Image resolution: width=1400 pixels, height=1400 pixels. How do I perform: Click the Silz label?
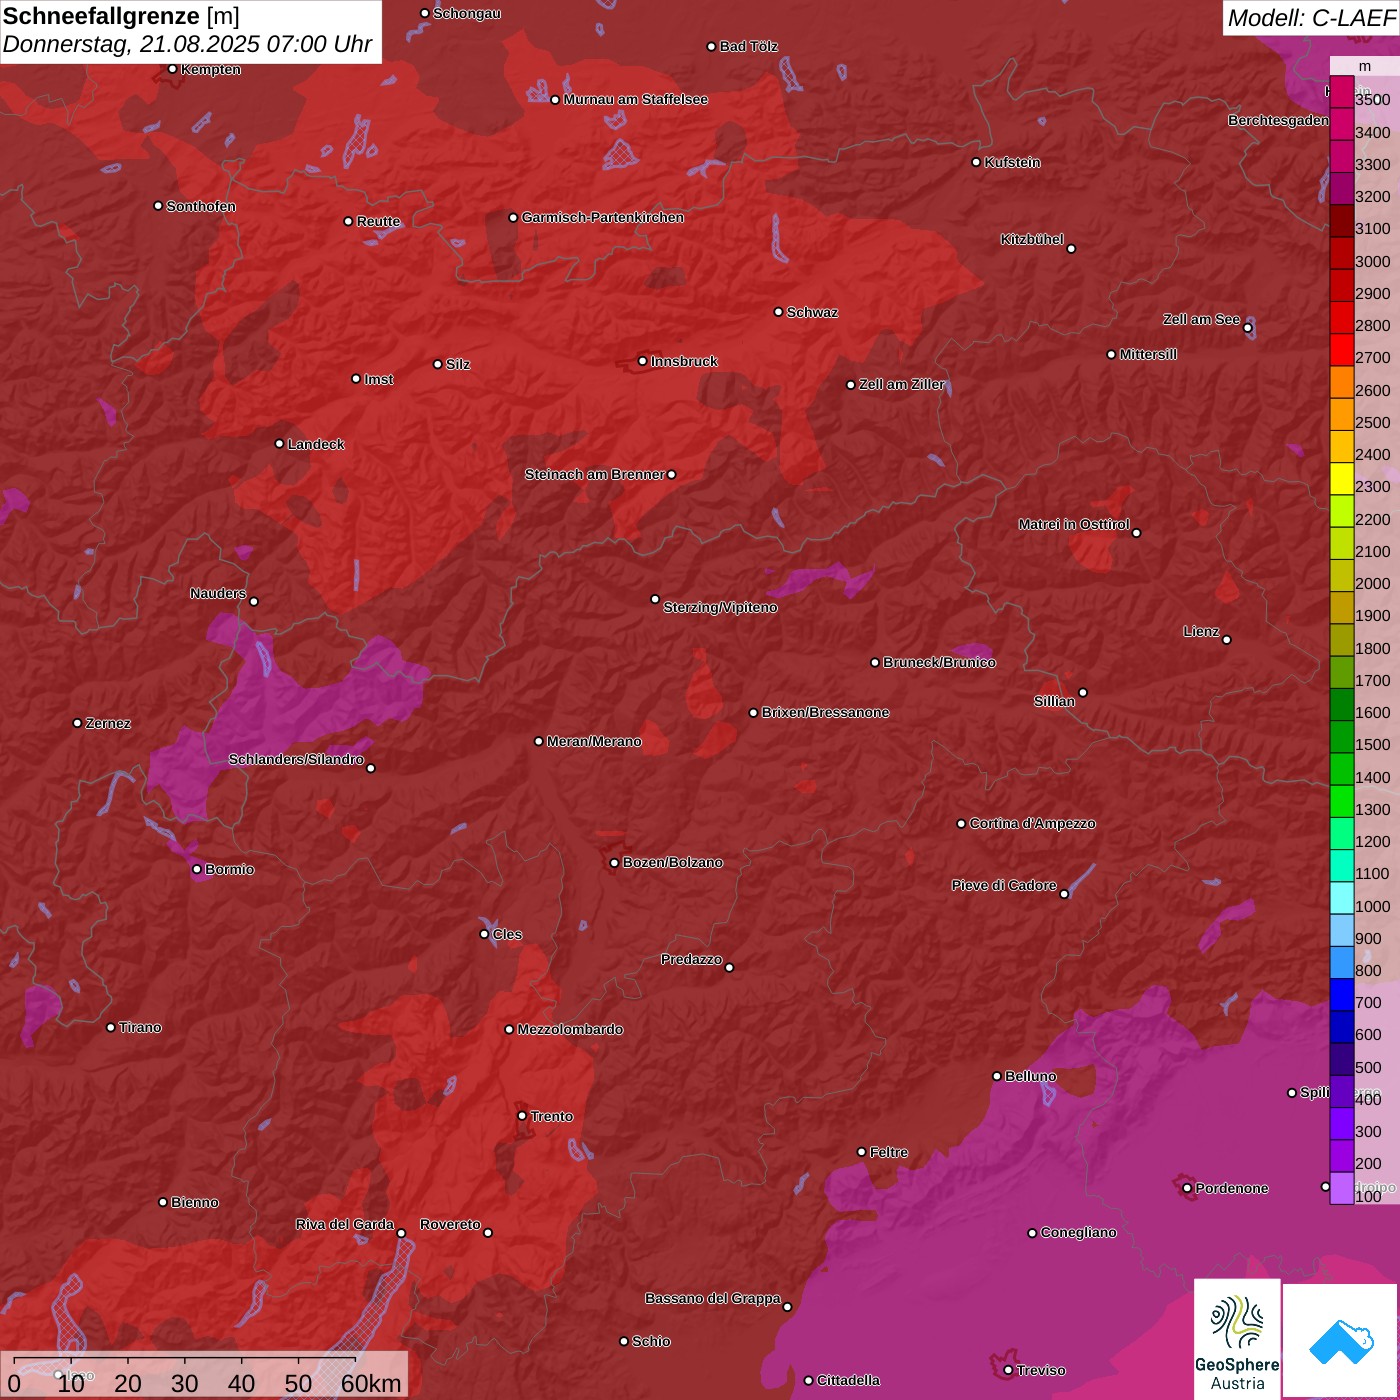[458, 364]
